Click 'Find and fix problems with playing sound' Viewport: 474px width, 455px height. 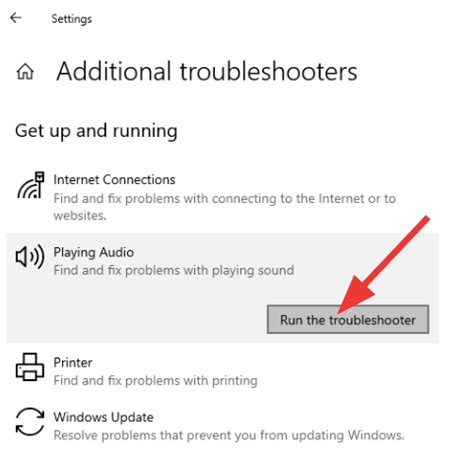coord(174,270)
